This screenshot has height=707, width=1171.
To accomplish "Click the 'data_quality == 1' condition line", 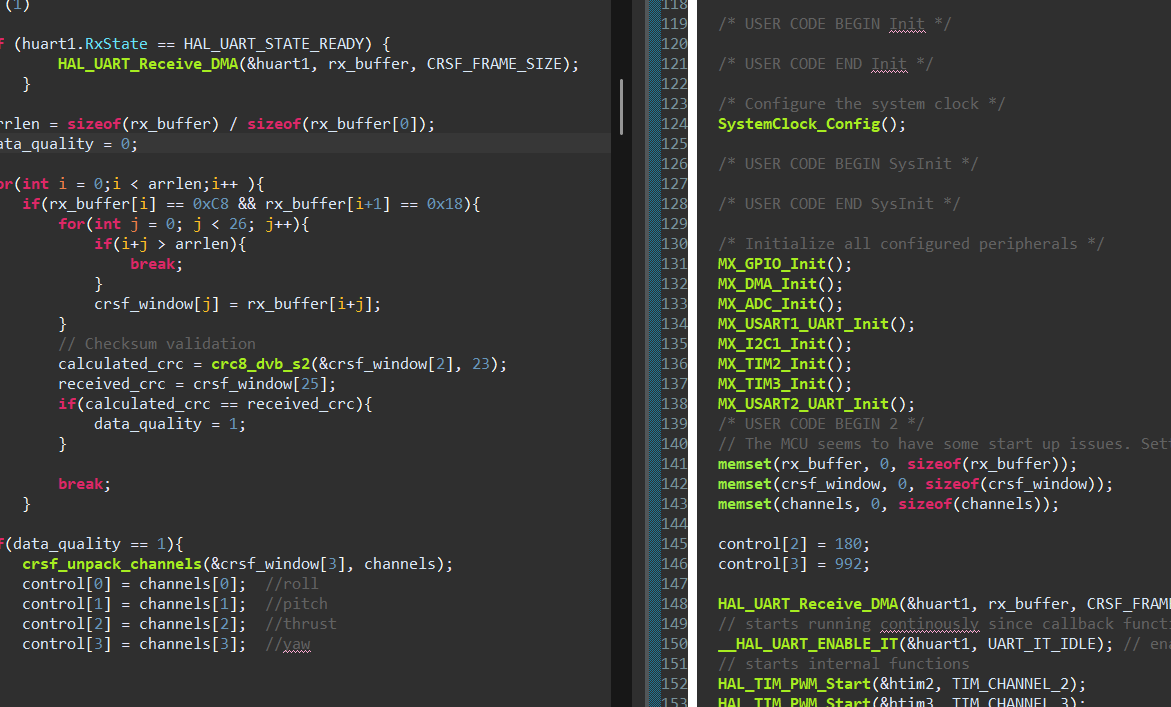I will coord(91,544).
